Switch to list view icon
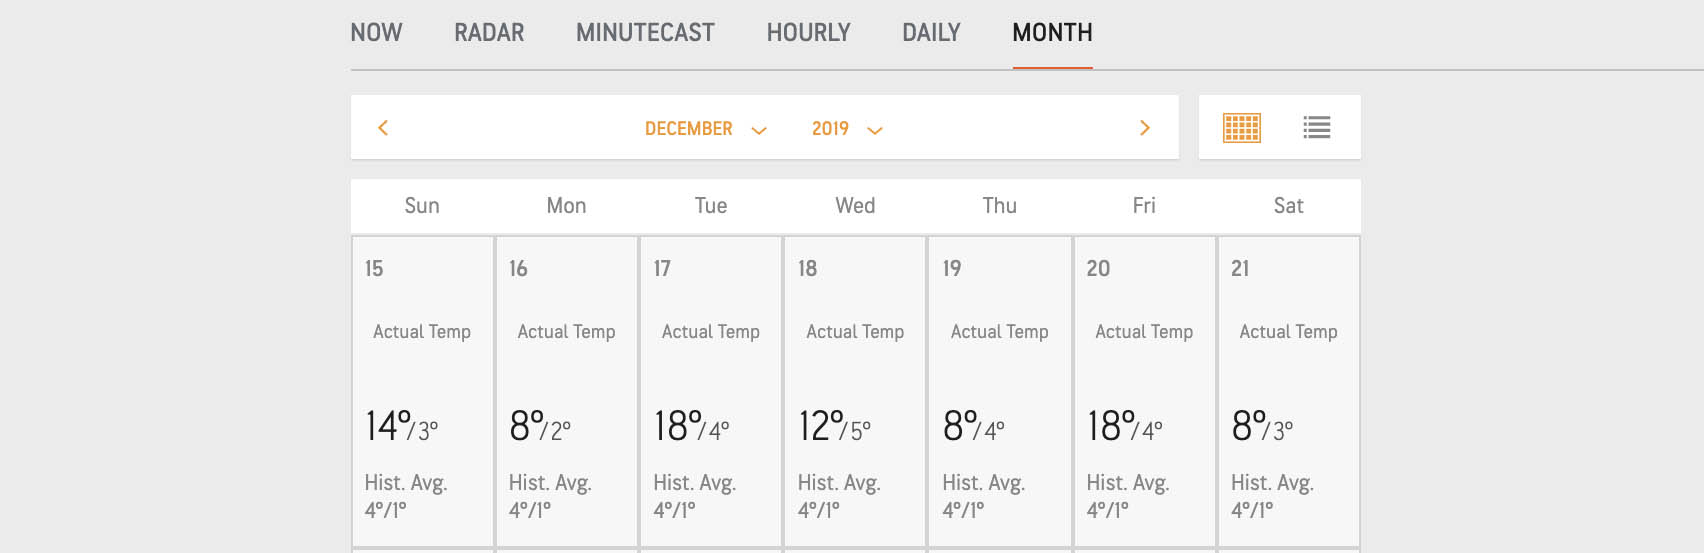This screenshot has width=1704, height=553. coord(1317,128)
